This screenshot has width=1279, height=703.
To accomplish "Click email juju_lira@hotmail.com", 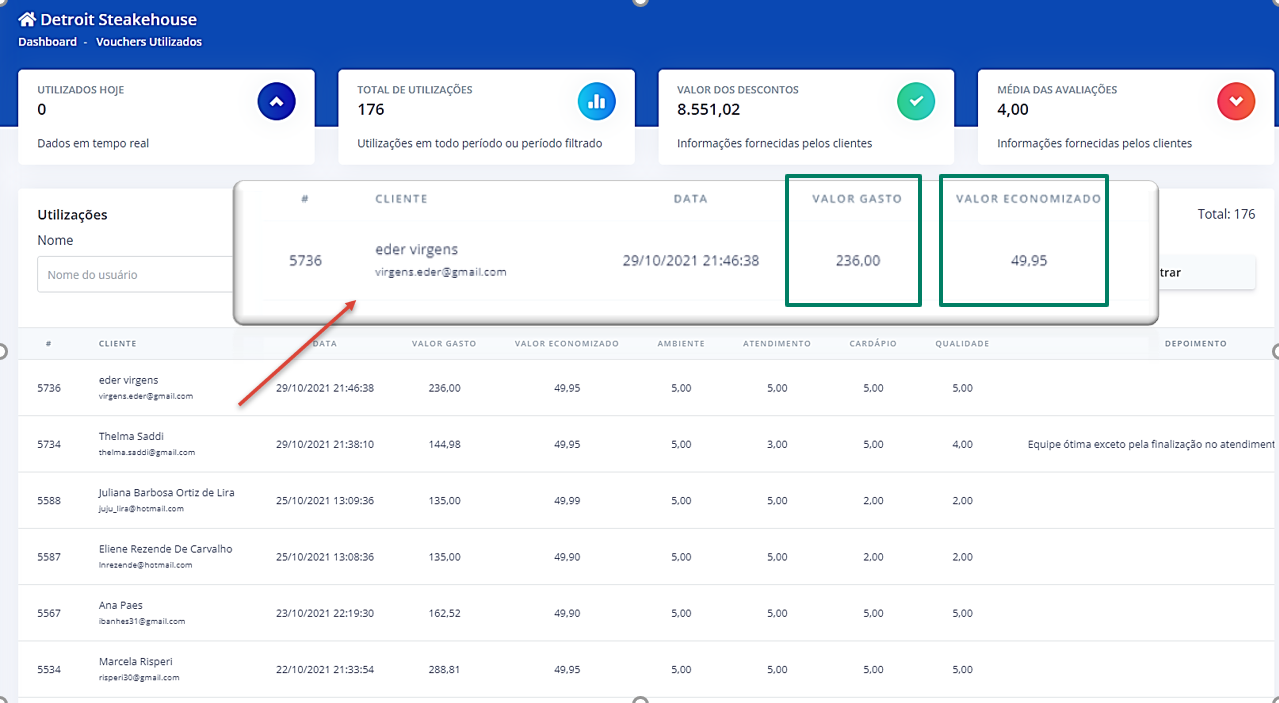I will (141, 509).
